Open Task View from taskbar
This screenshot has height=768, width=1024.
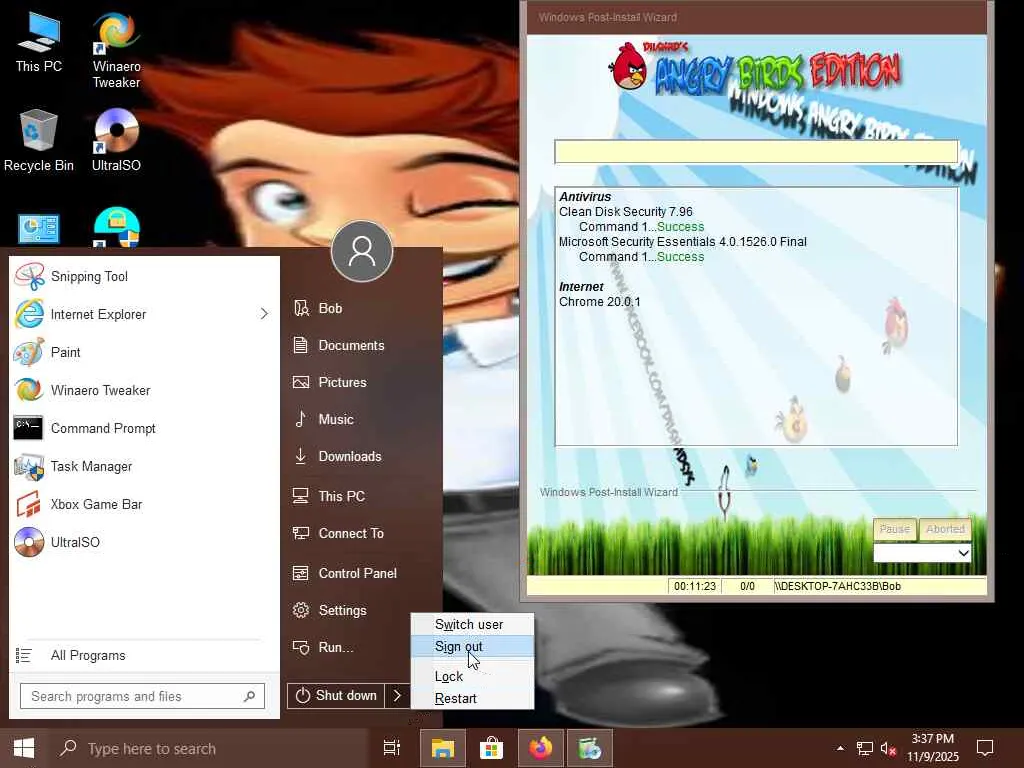(392, 748)
